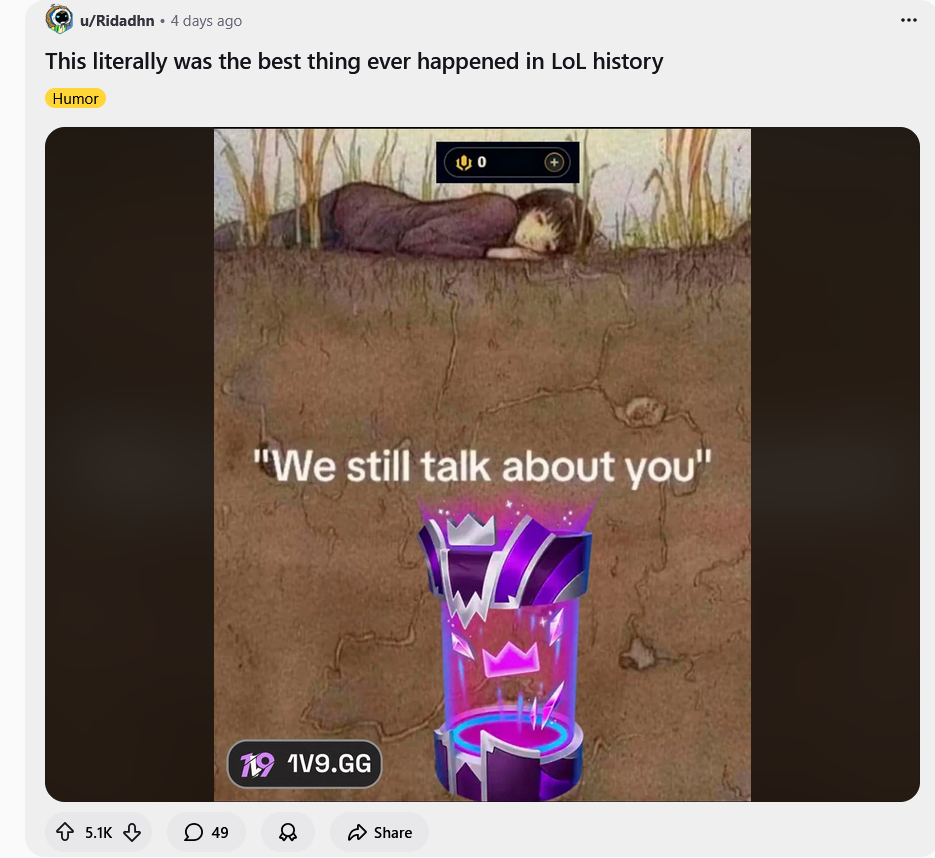Click the 5.1K vote count

pos(98,832)
